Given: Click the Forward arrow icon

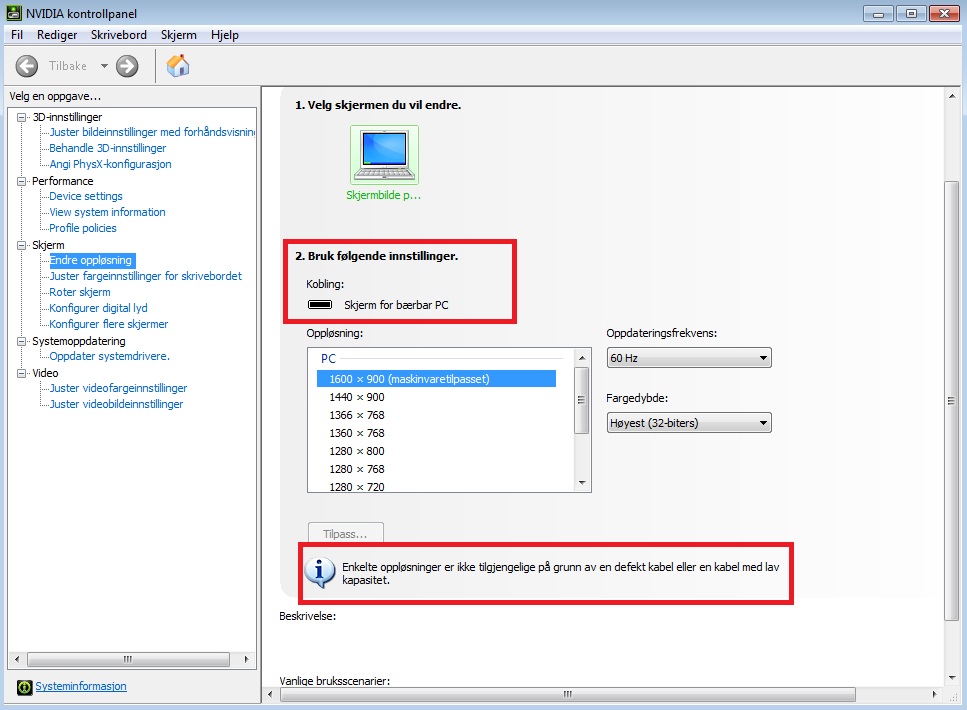Looking at the screenshot, I should click(x=127, y=66).
